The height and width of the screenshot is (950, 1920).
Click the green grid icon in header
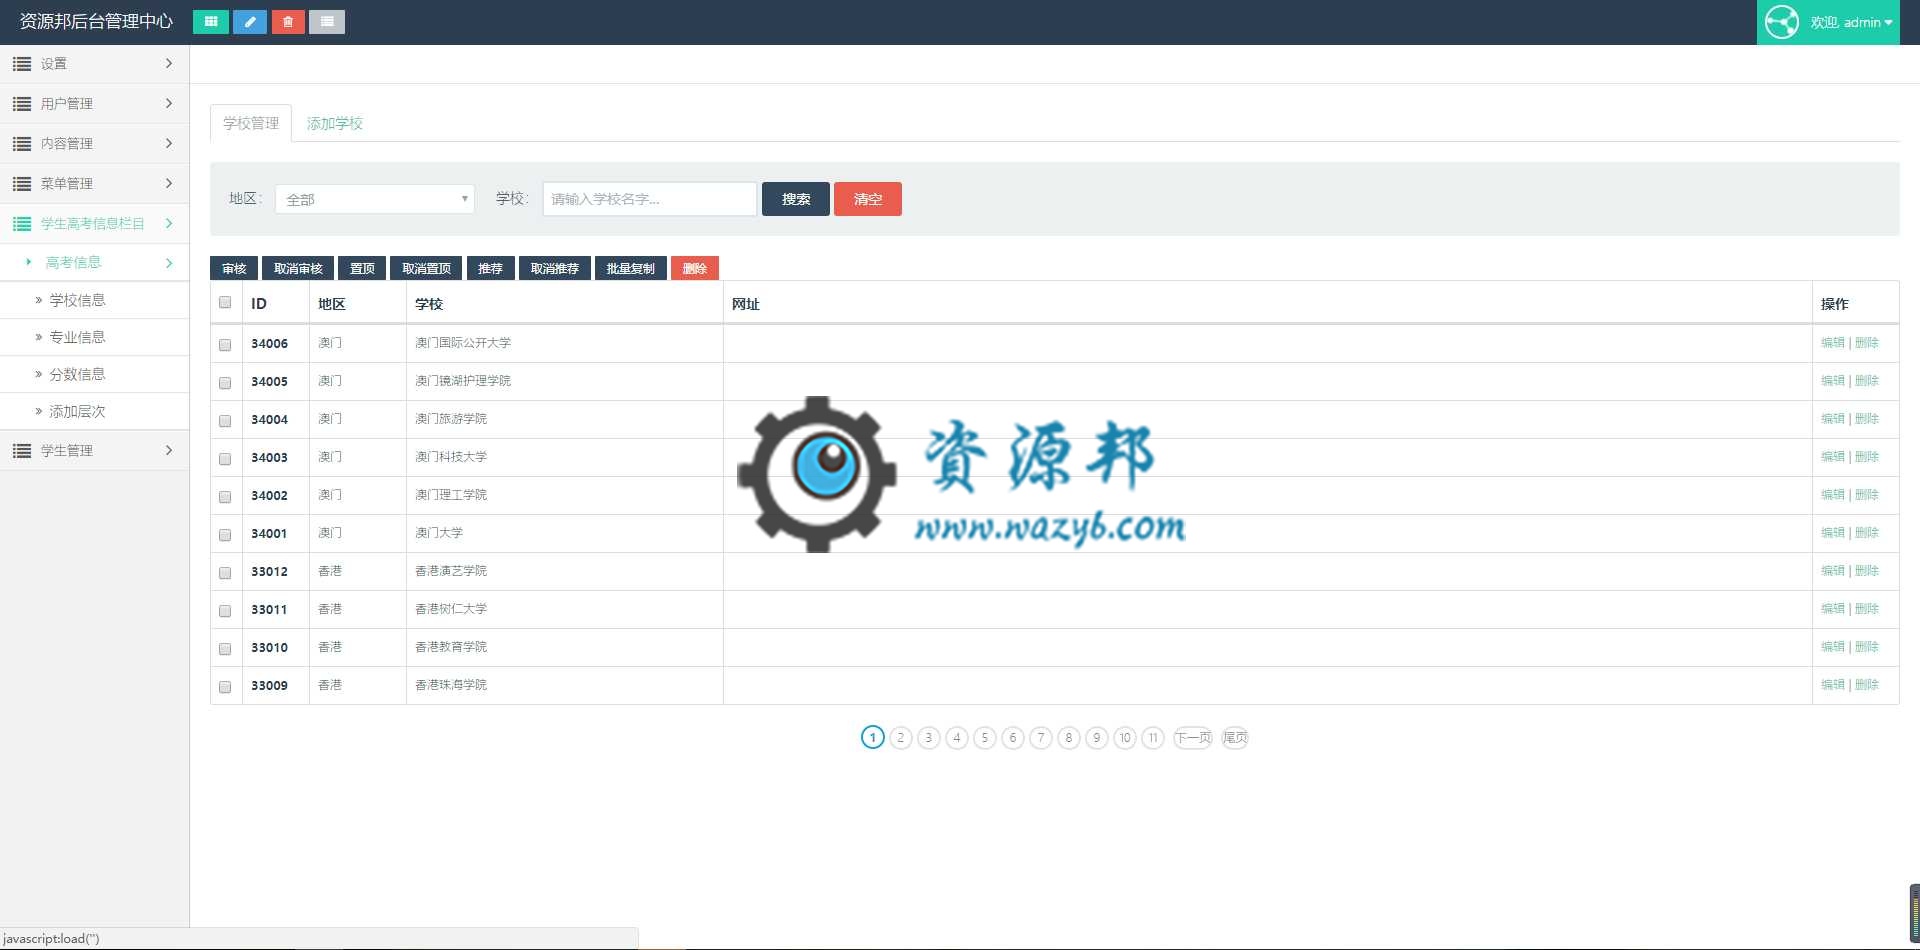(x=210, y=22)
